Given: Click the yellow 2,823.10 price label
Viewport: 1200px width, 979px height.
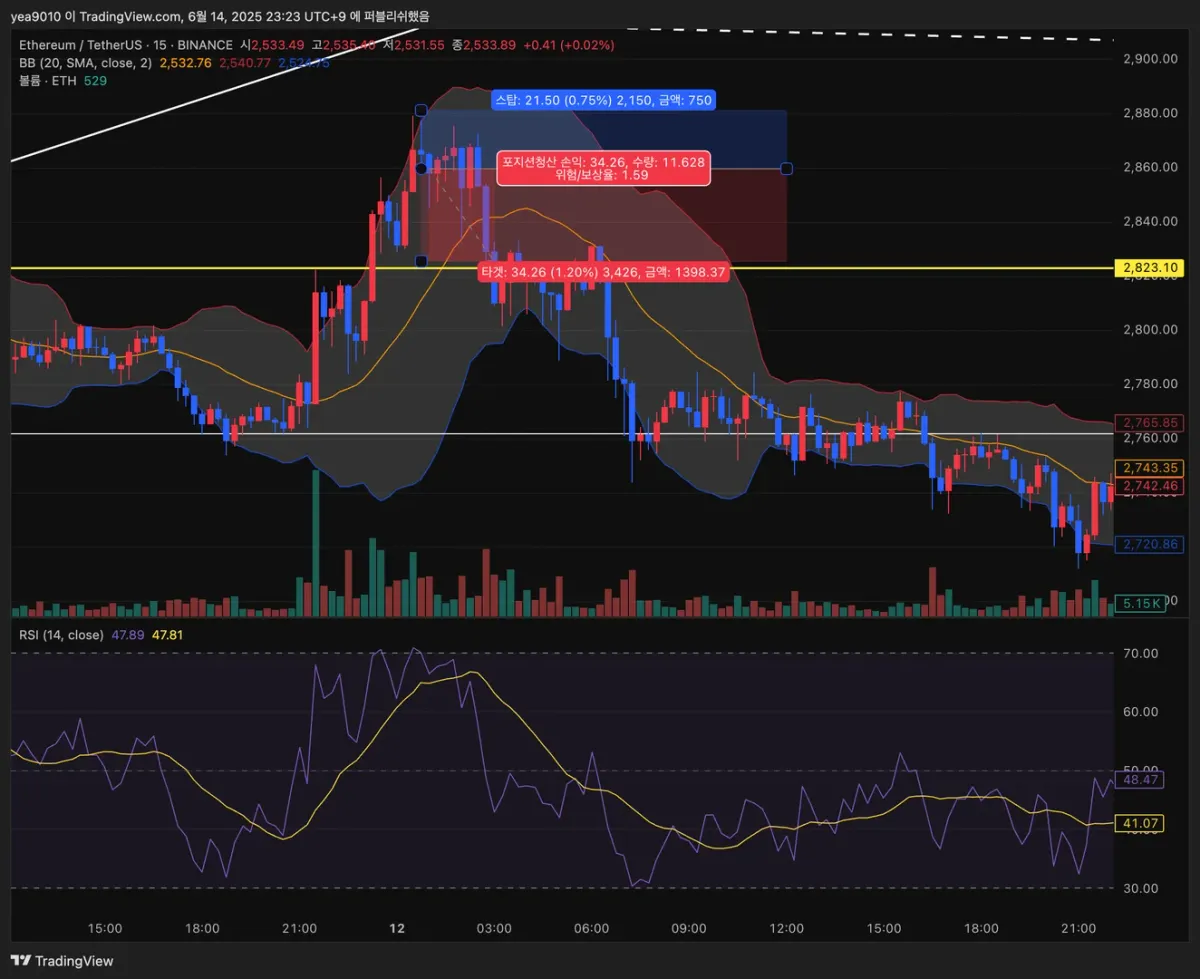Looking at the screenshot, I should pos(1149,267).
